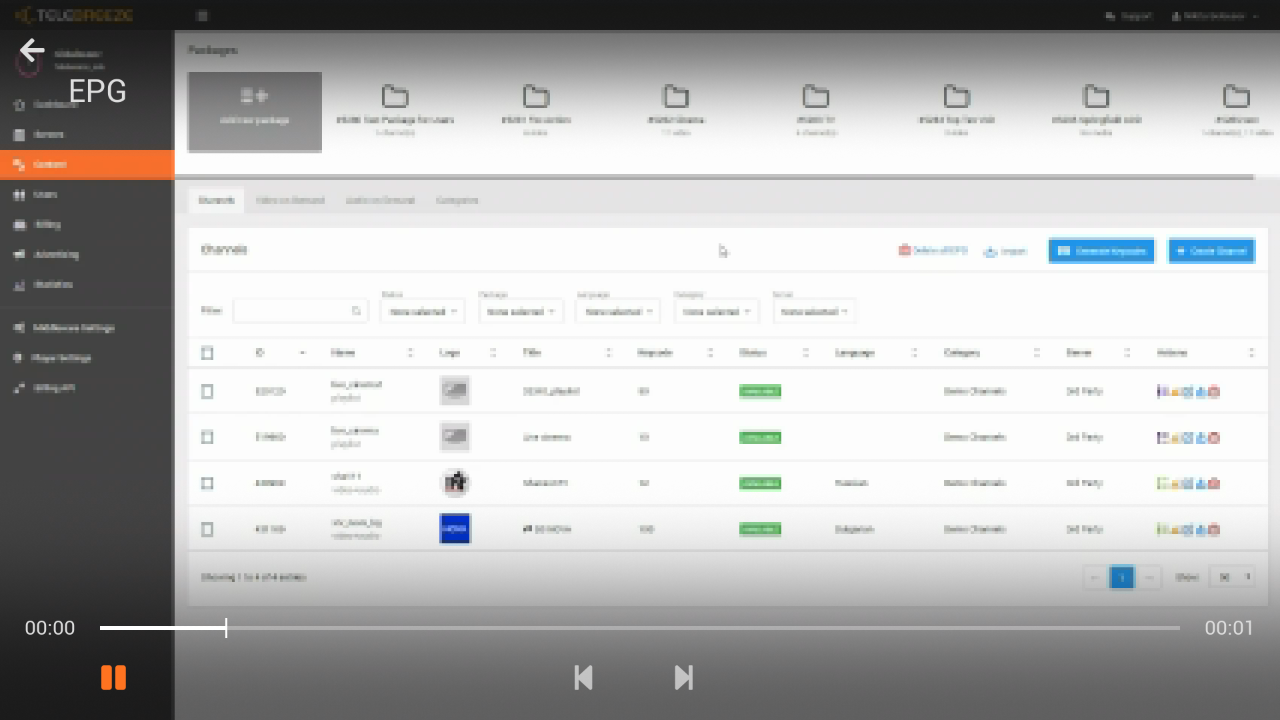Image resolution: width=1280 pixels, height=720 pixels.
Task: Pause the video with the orange button
Action: pyautogui.click(x=113, y=678)
